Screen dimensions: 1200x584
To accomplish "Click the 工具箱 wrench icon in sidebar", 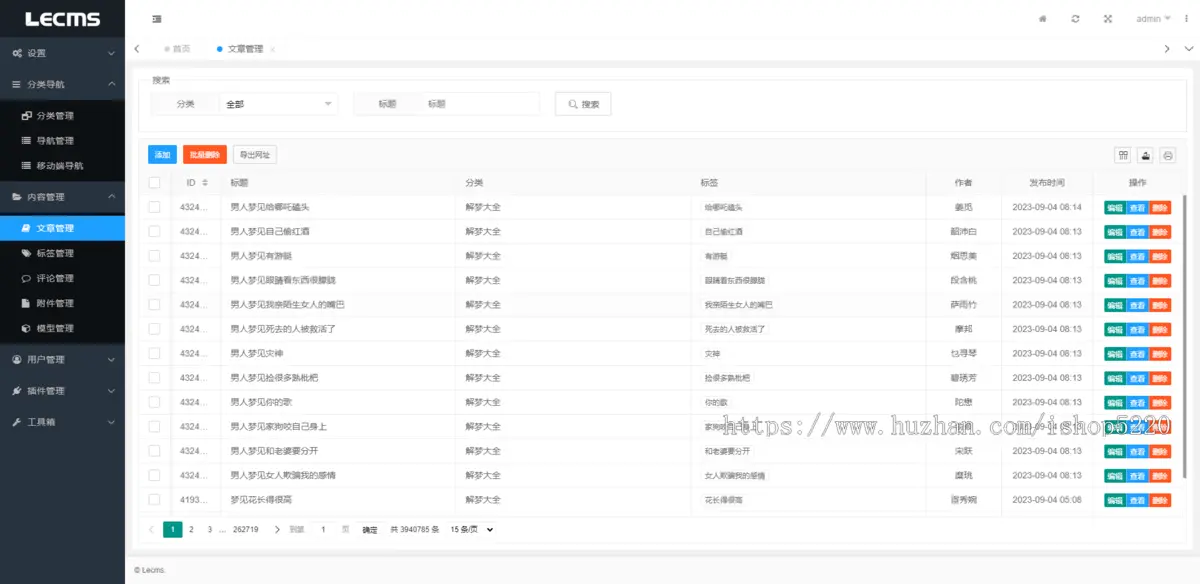I will pyautogui.click(x=17, y=422).
